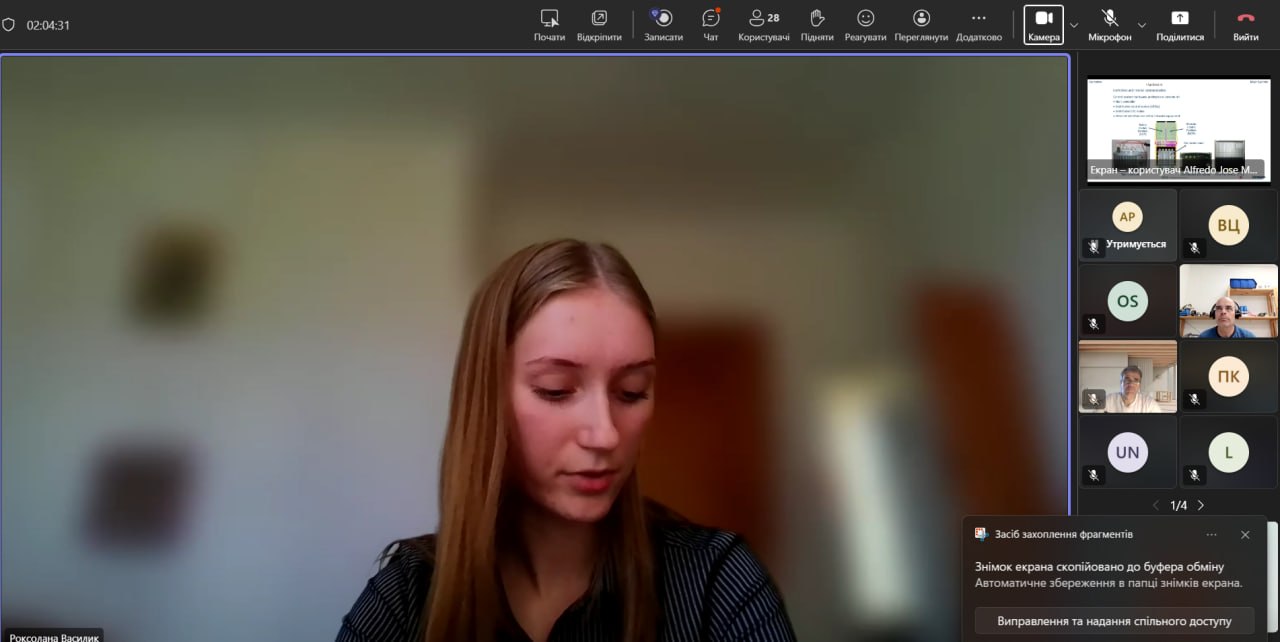The width and height of the screenshot is (1280, 642).
Task: Go to next participants page arrow
Action: point(1201,506)
